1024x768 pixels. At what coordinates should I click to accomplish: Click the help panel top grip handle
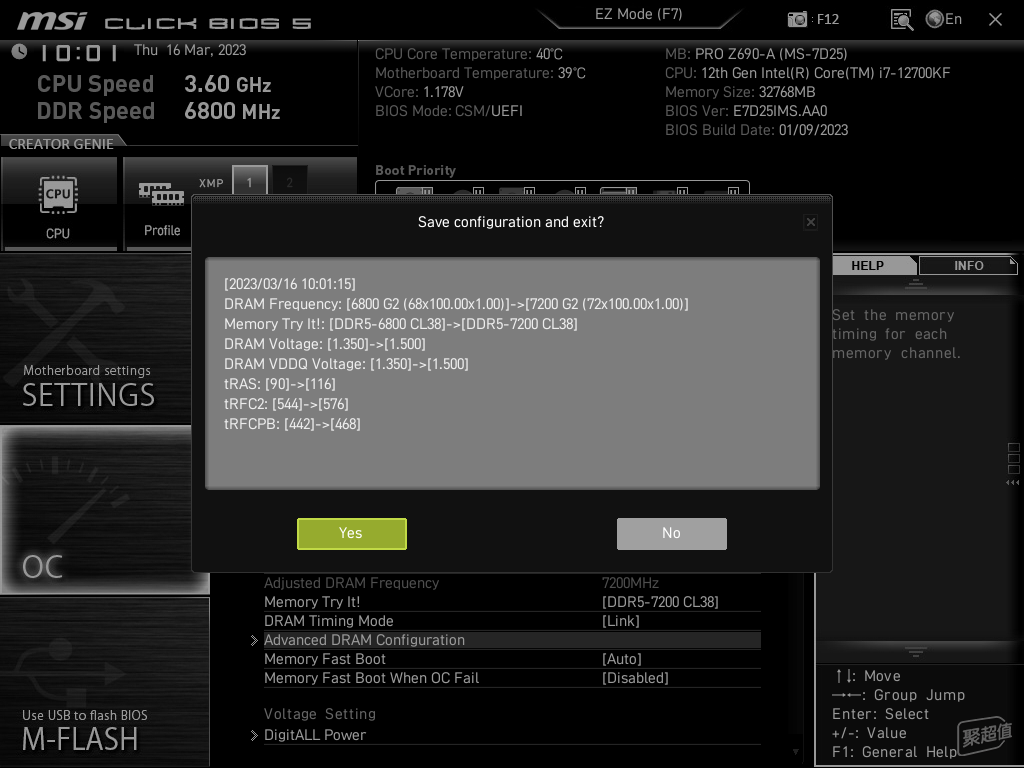coord(916,283)
